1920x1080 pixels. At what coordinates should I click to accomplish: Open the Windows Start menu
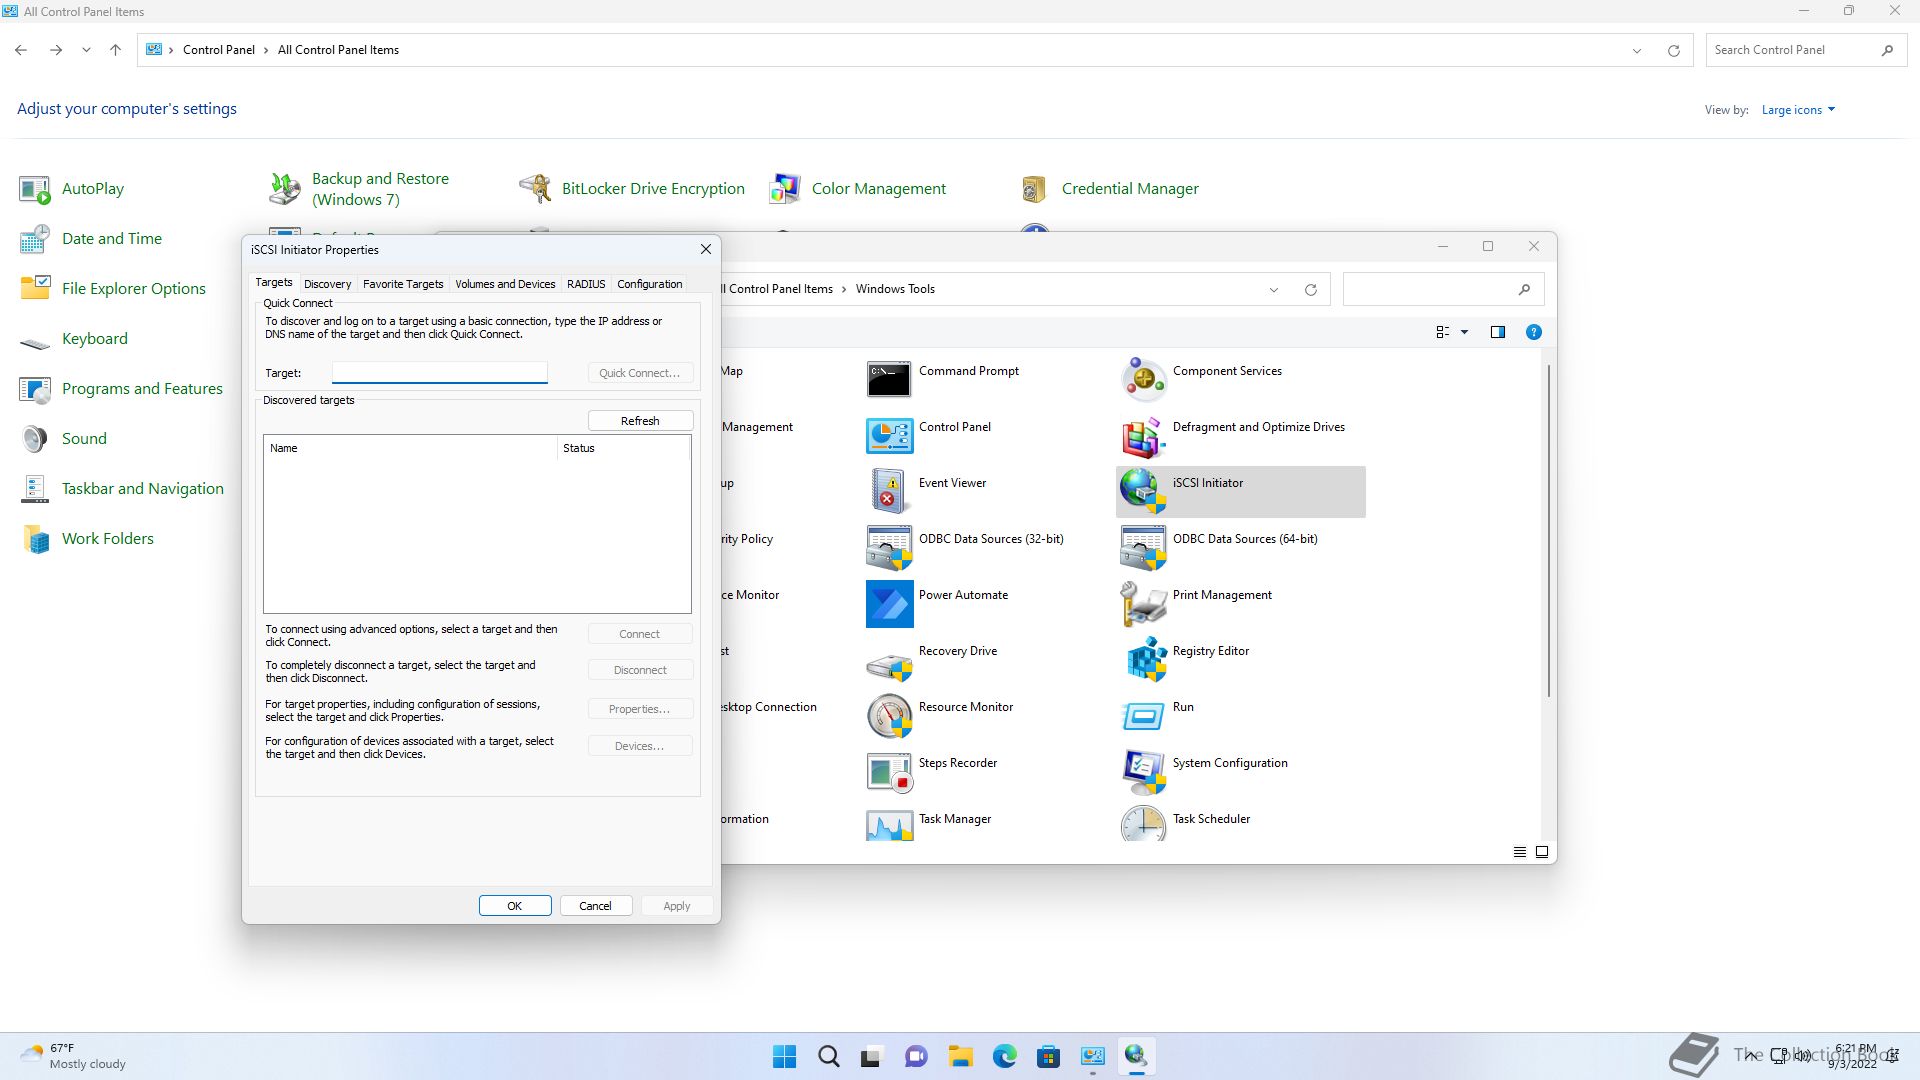click(x=785, y=1056)
